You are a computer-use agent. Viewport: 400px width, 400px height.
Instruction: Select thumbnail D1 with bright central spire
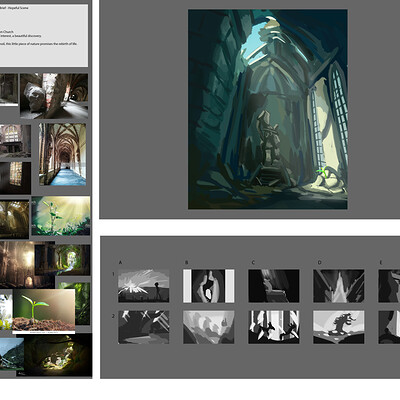[x=339, y=286]
